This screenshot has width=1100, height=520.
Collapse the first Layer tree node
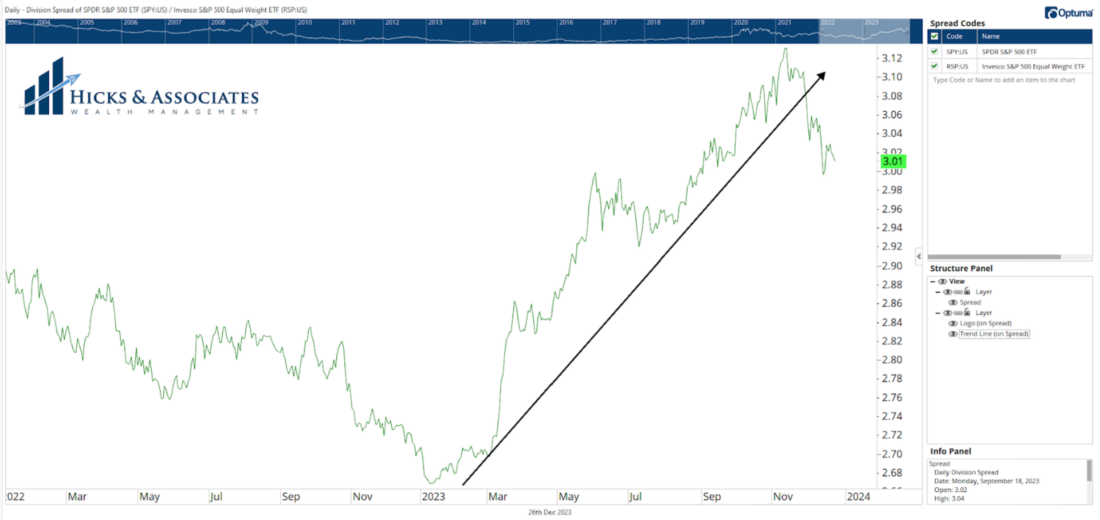click(937, 292)
